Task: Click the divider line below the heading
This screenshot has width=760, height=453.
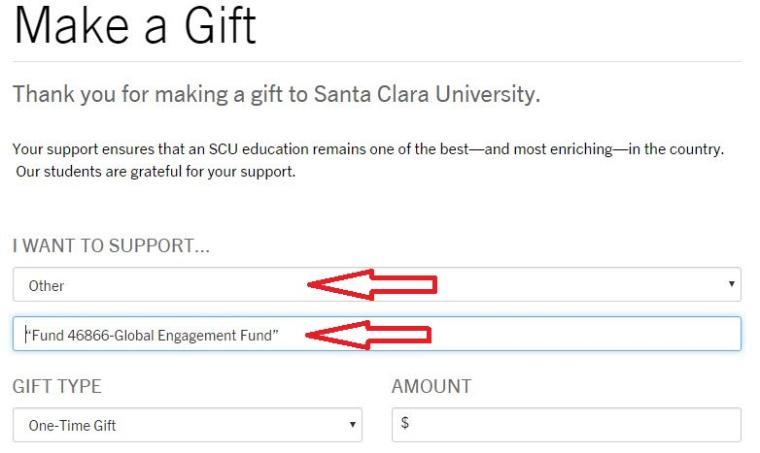Action: pyautogui.click(x=378, y=62)
